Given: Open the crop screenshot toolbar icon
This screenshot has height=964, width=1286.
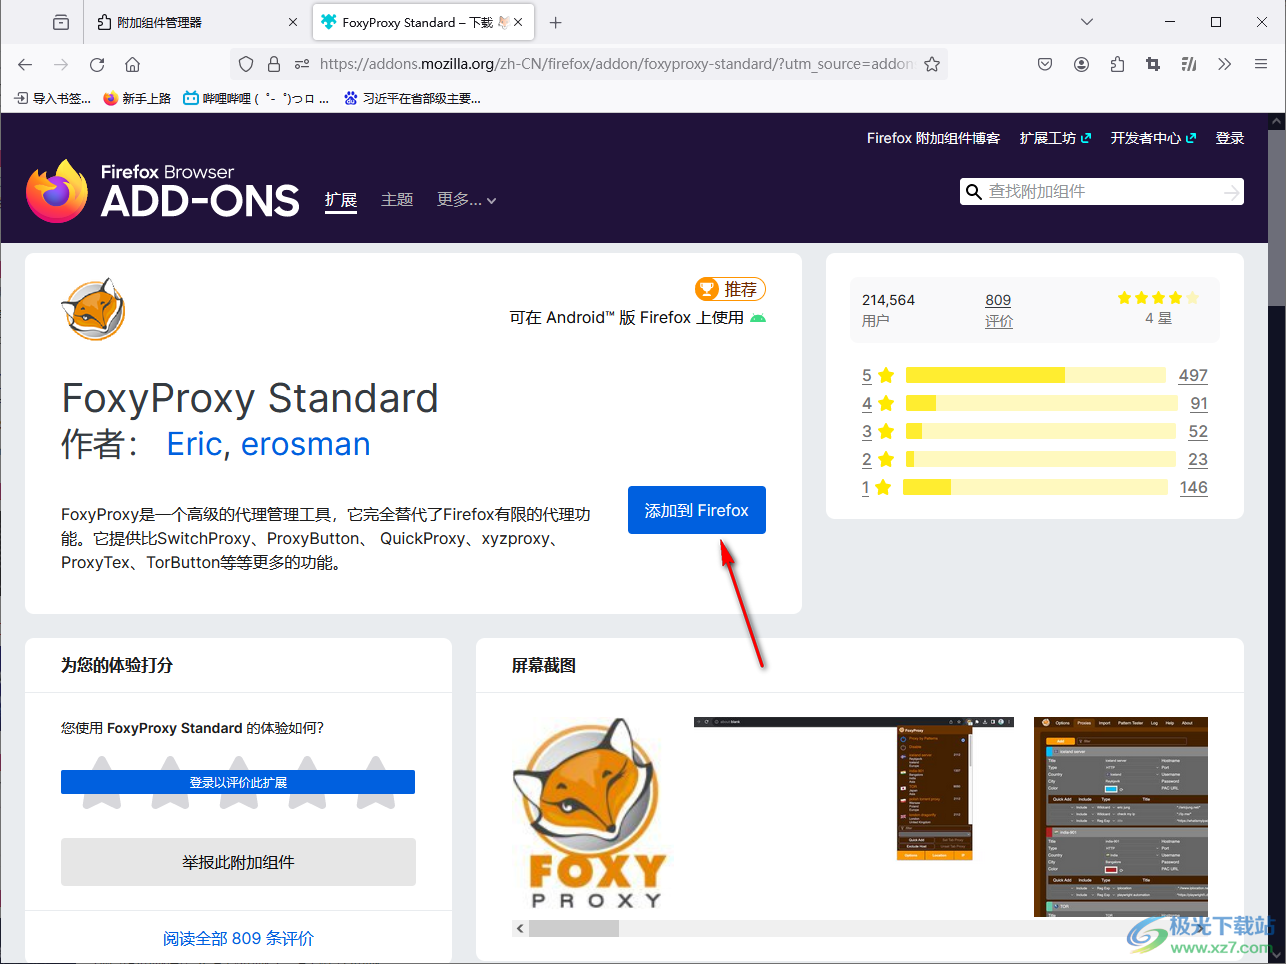Looking at the screenshot, I should (x=1153, y=64).
